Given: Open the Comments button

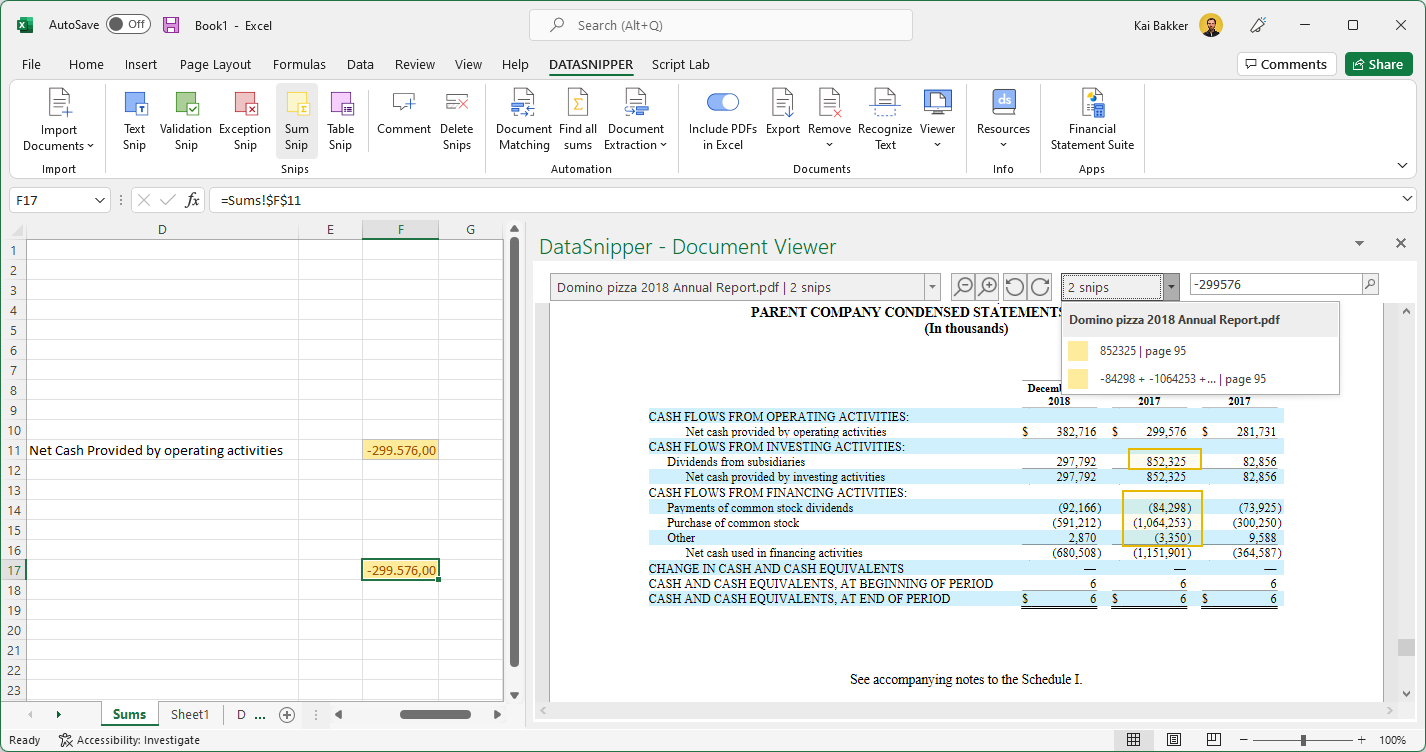Looking at the screenshot, I should tap(1286, 64).
